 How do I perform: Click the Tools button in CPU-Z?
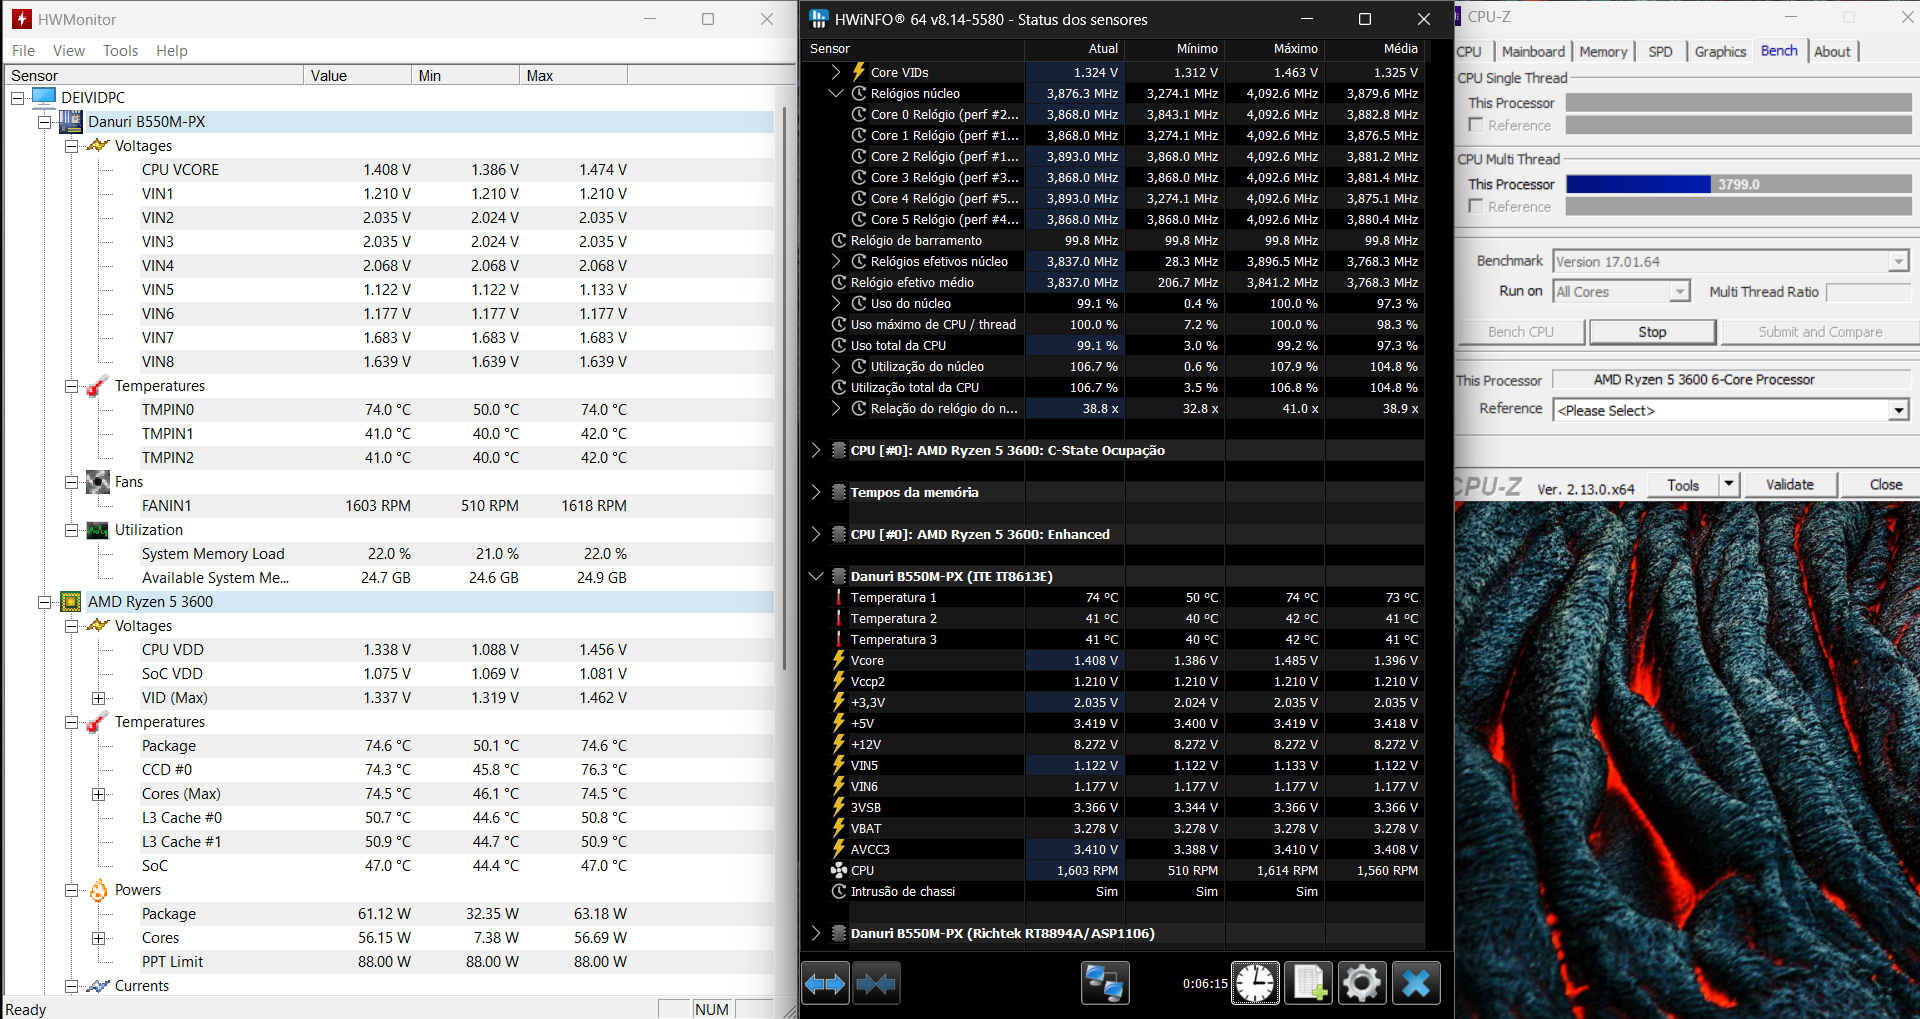[x=1682, y=485]
